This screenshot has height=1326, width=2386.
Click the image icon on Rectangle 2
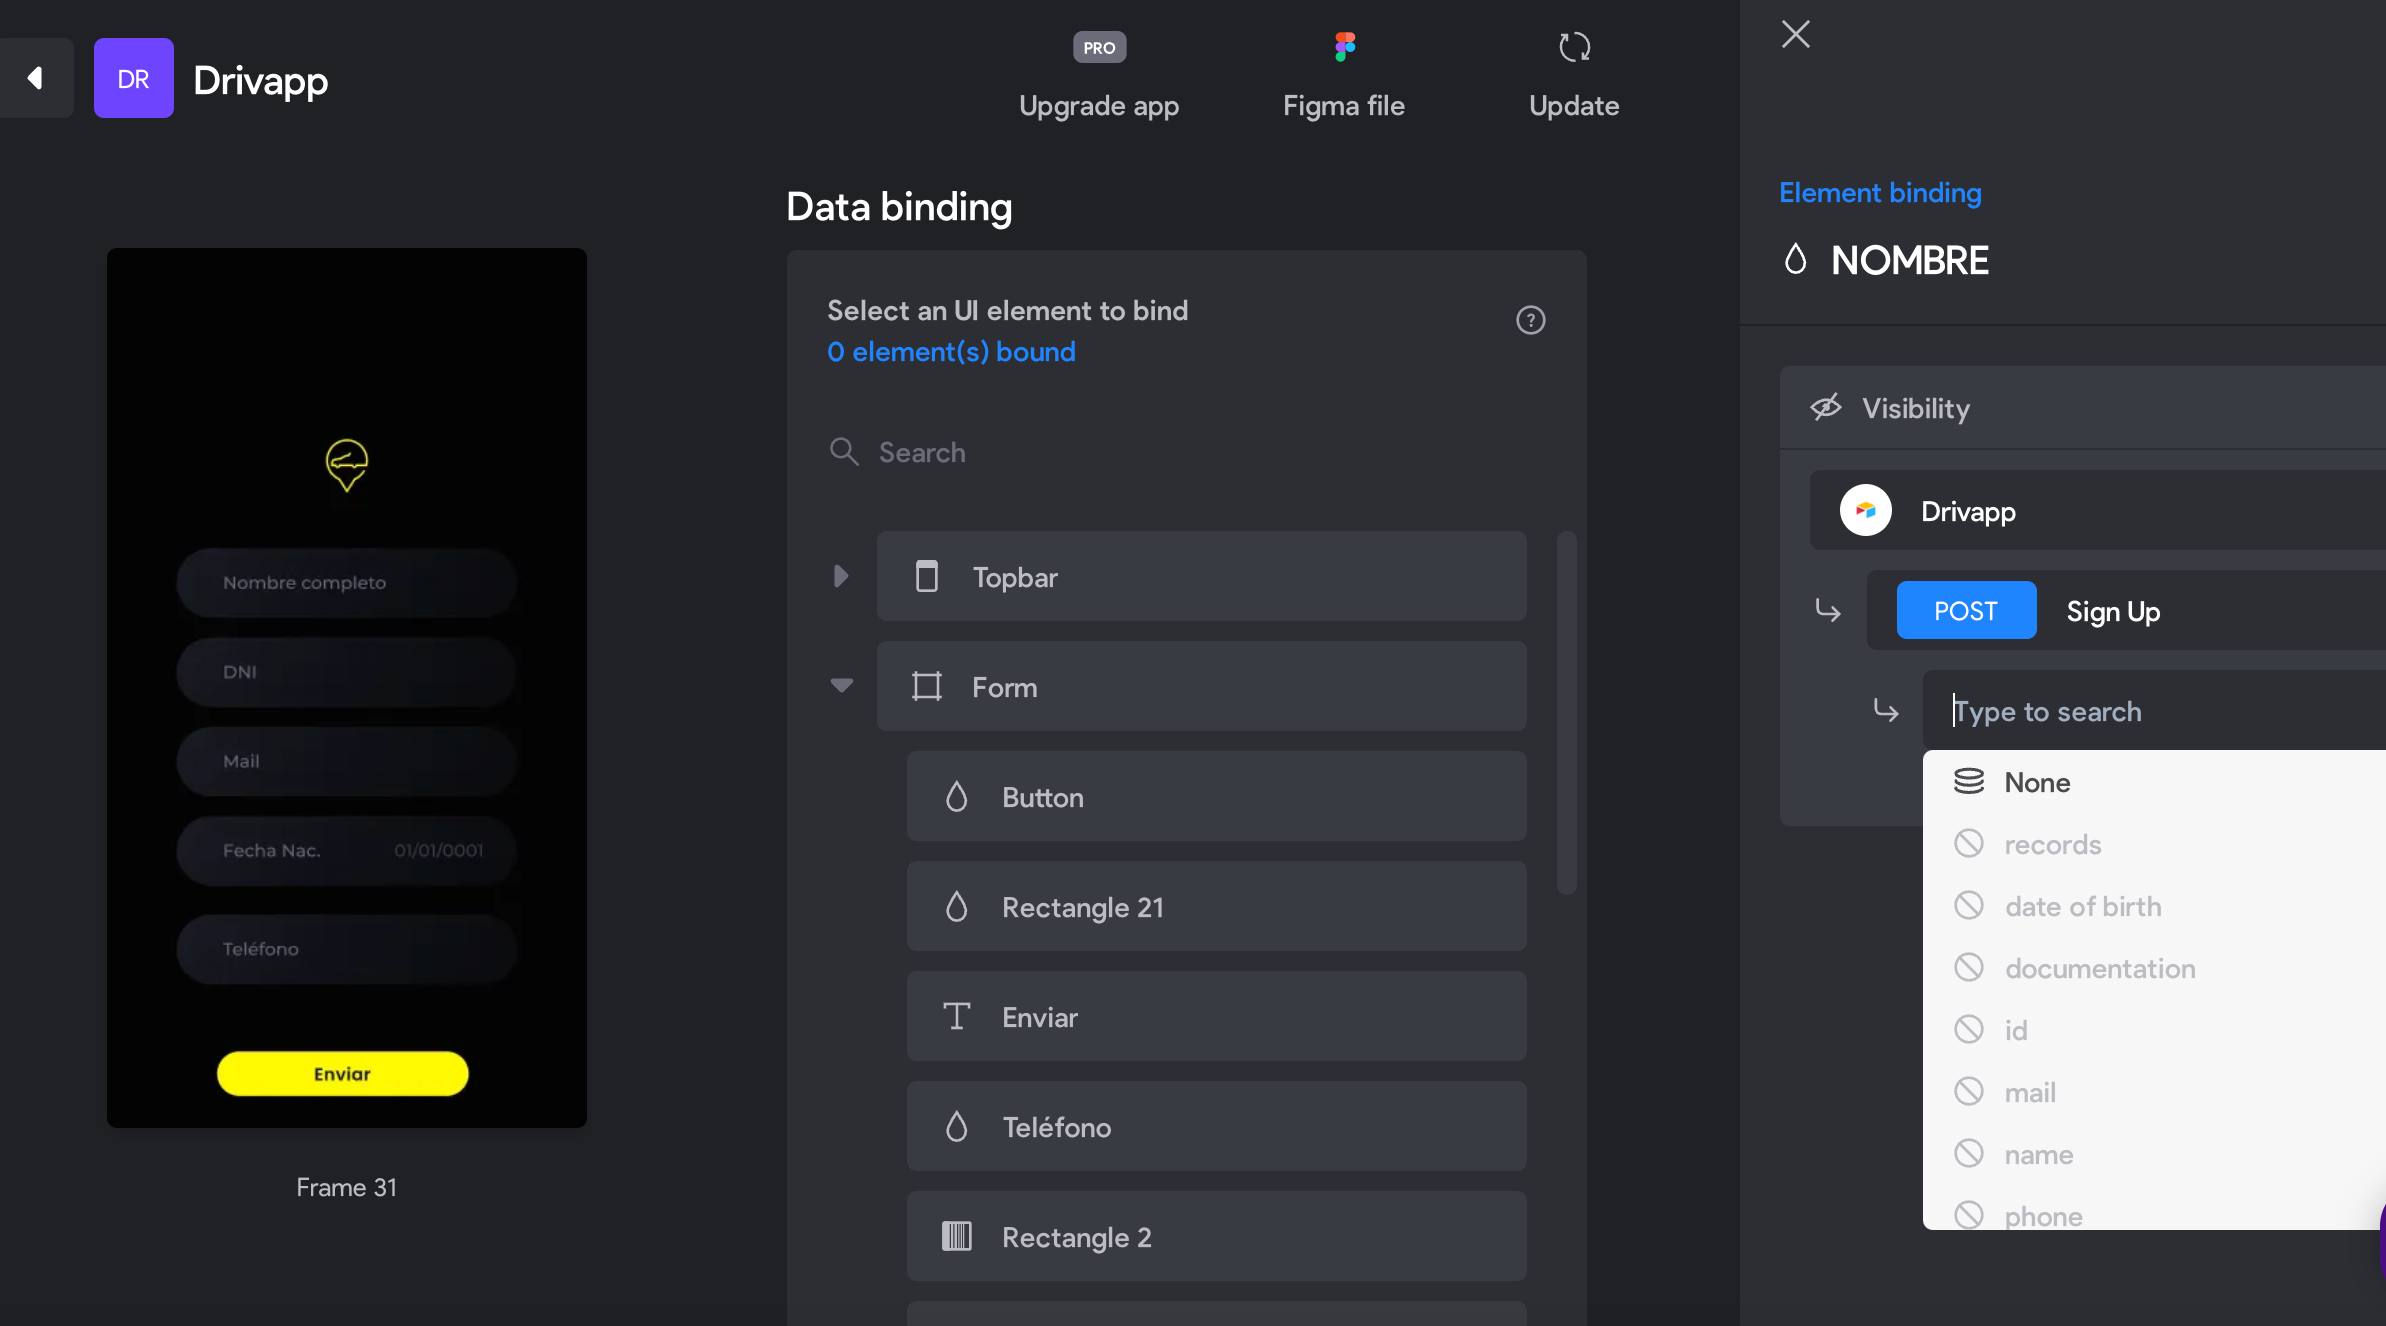[x=957, y=1237]
